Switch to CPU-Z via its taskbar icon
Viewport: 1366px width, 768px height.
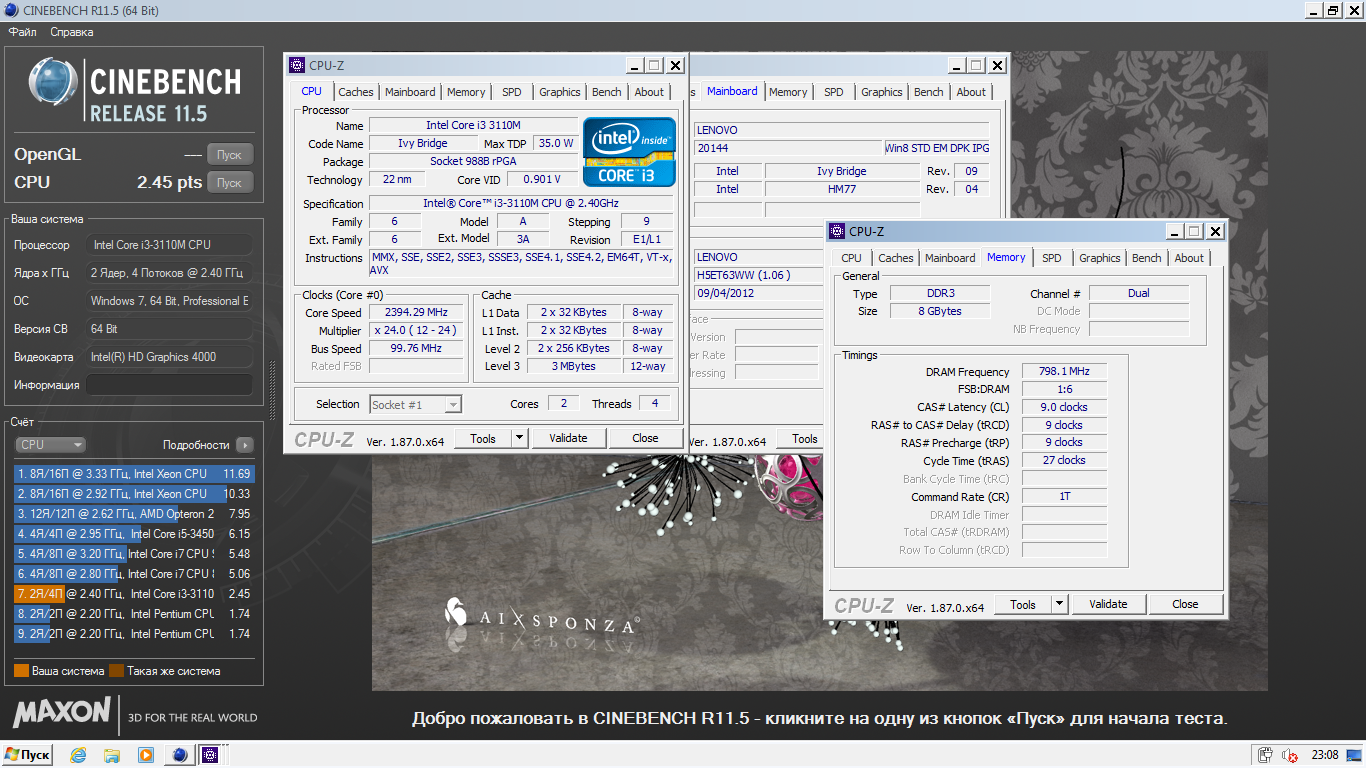point(211,755)
